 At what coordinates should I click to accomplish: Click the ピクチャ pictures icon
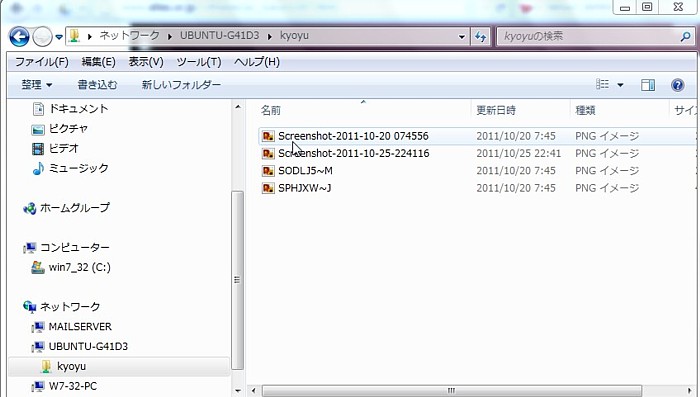click(38, 129)
